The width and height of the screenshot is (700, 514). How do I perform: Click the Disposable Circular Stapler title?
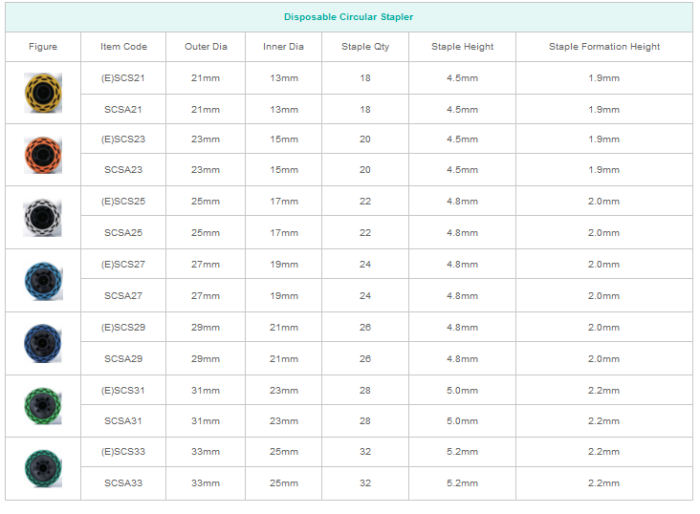coord(348,17)
